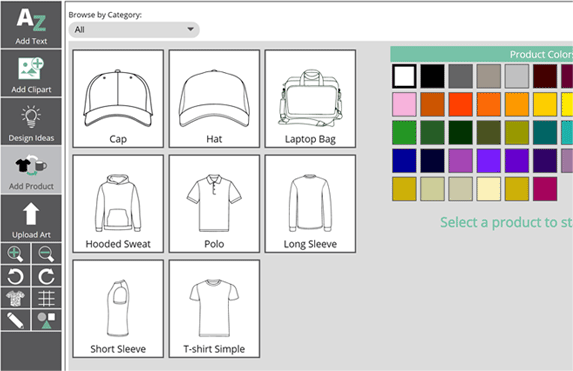This screenshot has height=371, width=573.
Task: Select the teal color swatch
Action: (545, 132)
